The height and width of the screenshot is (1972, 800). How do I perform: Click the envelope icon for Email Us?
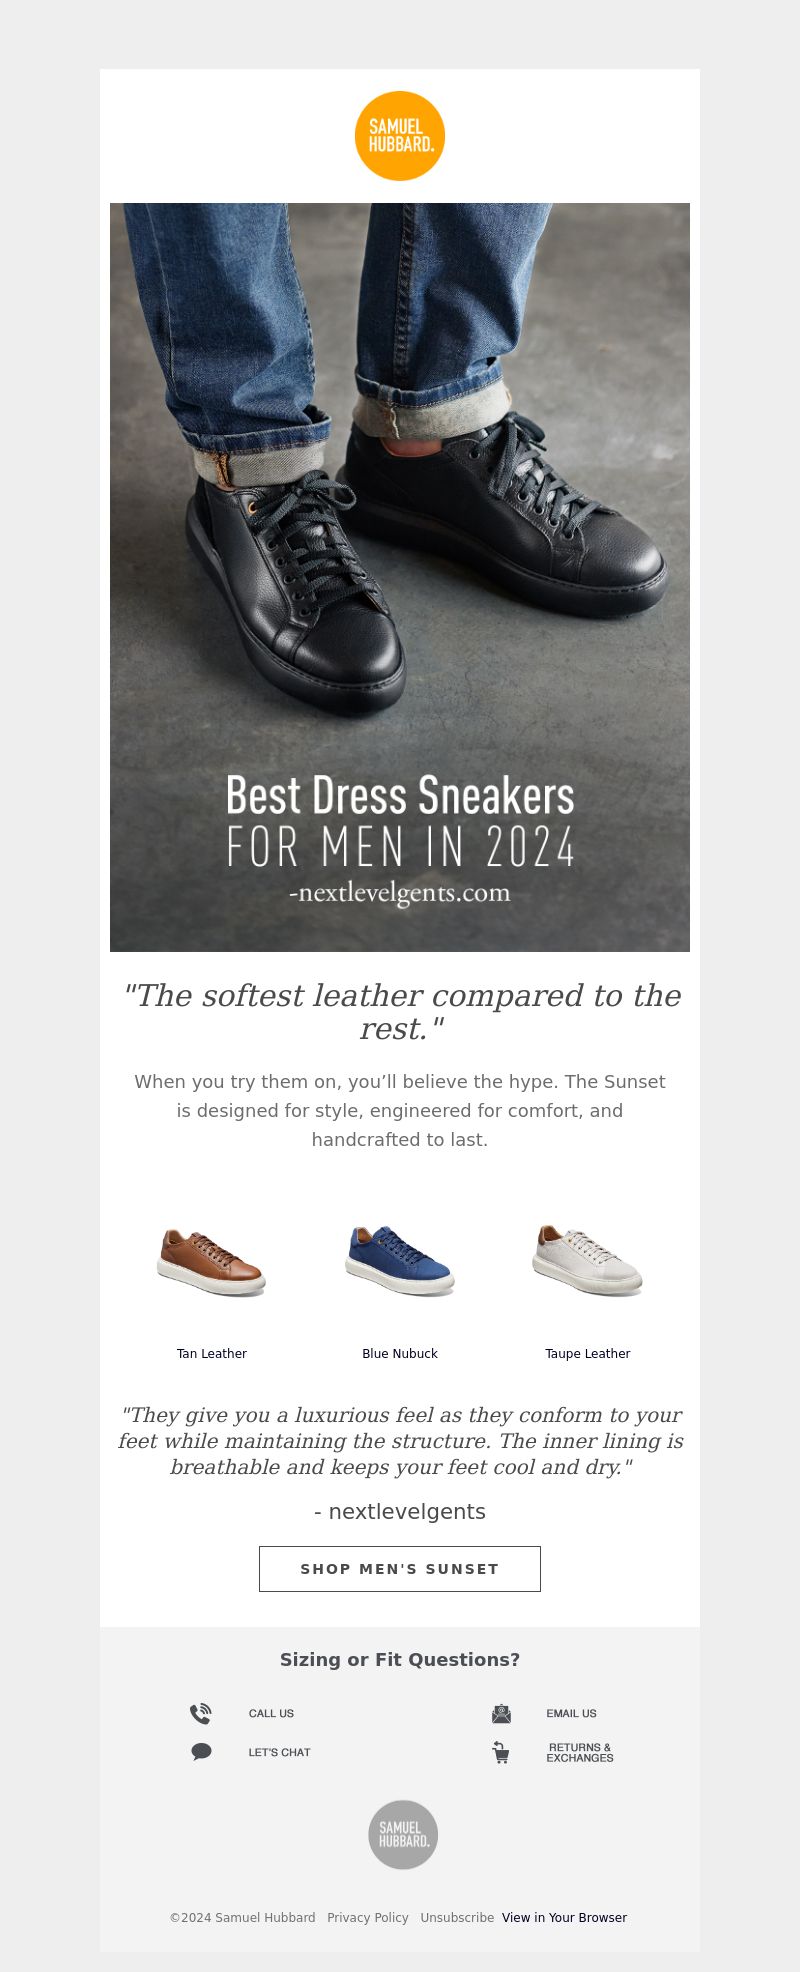(x=501, y=1713)
